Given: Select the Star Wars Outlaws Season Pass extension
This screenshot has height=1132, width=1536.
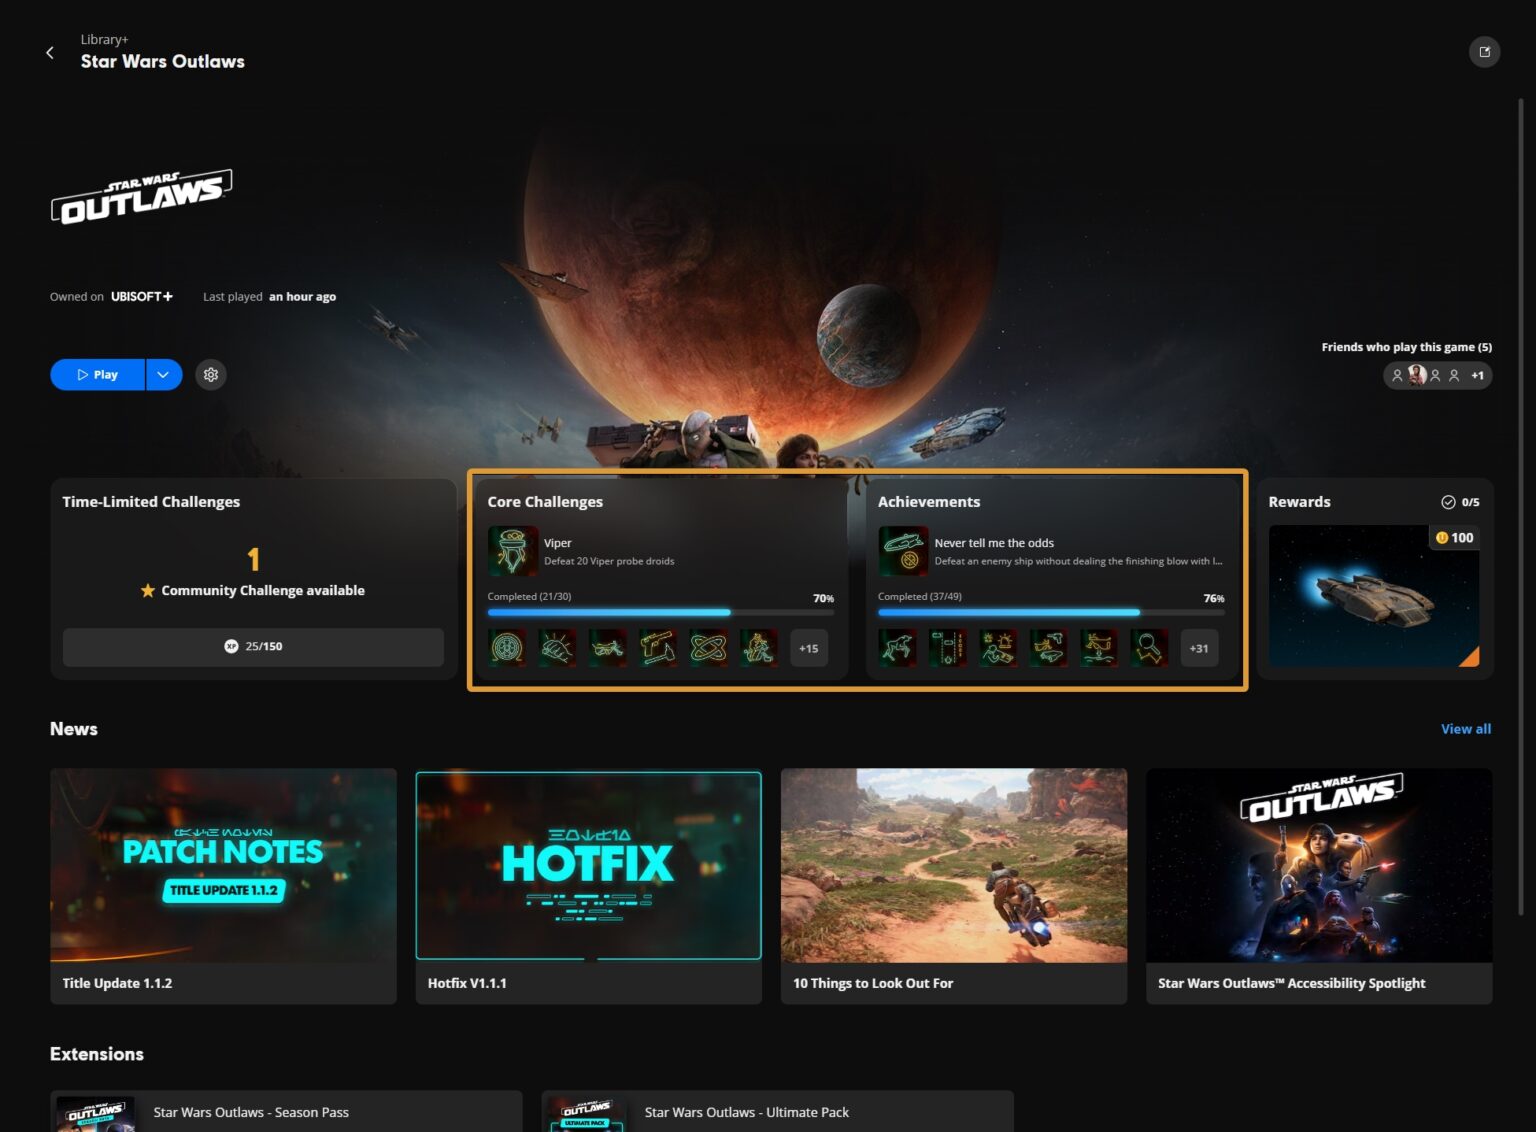Looking at the screenshot, I should (x=251, y=1112).
